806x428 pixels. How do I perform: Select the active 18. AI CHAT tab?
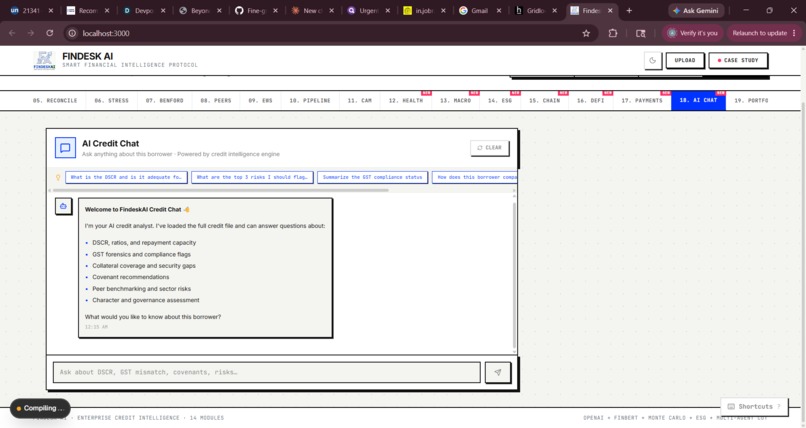point(698,101)
